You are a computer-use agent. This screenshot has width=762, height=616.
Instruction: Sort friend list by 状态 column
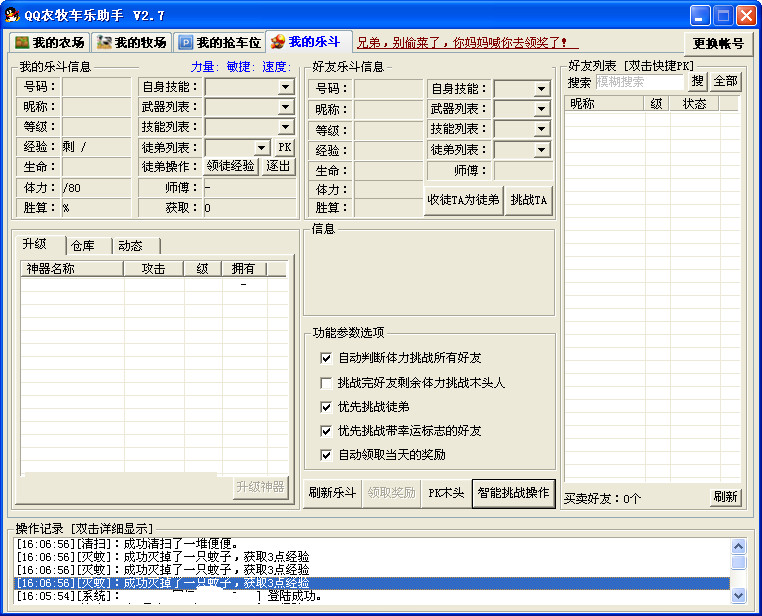point(694,103)
